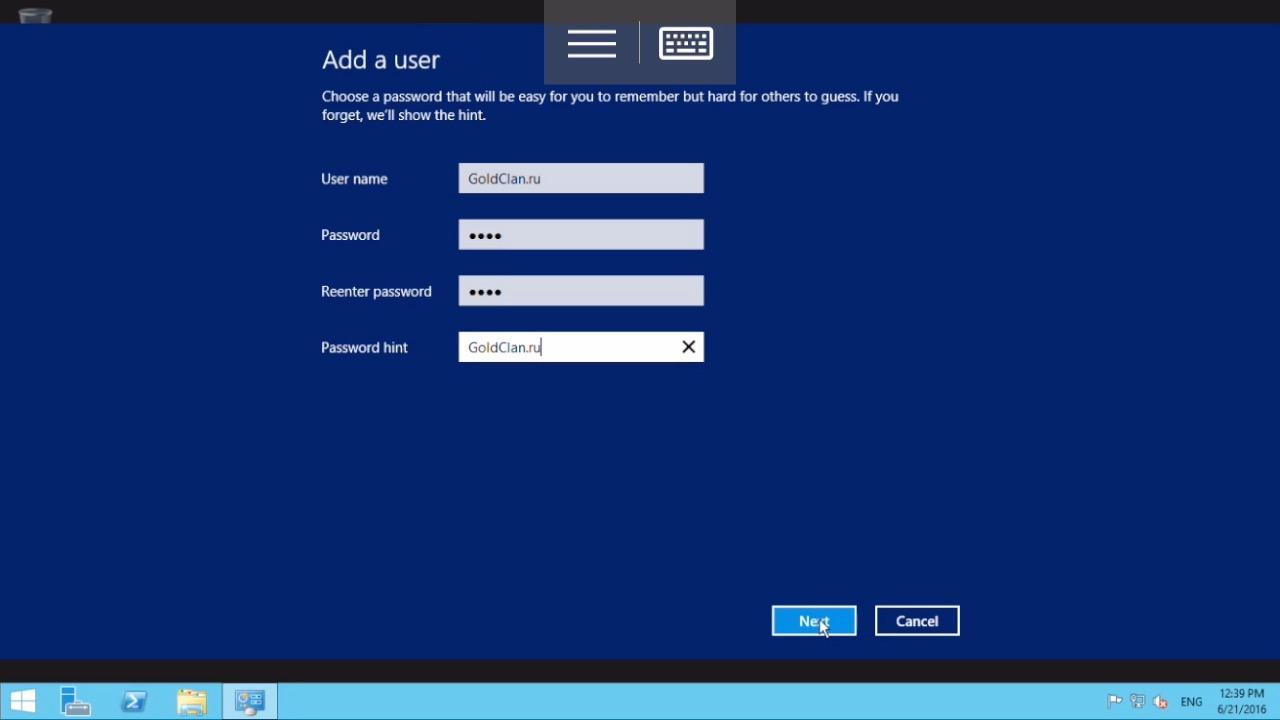Open Windows PowerShell from taskbar
Screen dimensions: 1280x720
pos(134,702)
